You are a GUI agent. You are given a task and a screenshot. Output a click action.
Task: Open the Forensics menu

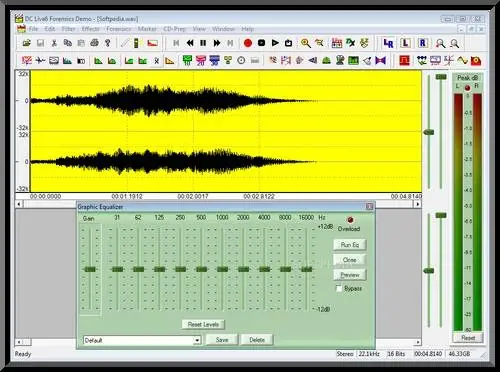(x=119, y=29)
